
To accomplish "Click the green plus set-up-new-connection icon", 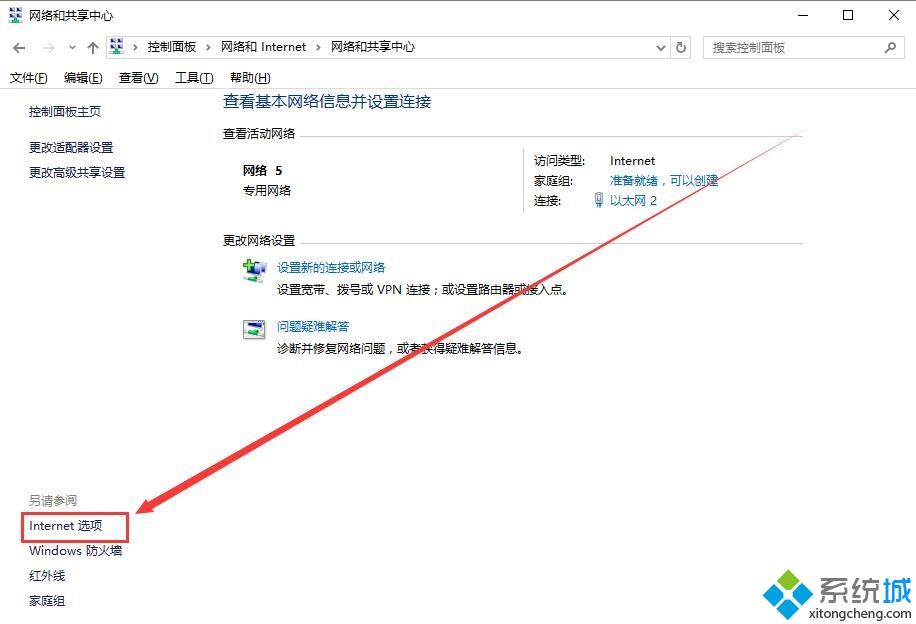I will tap(253, 269).
